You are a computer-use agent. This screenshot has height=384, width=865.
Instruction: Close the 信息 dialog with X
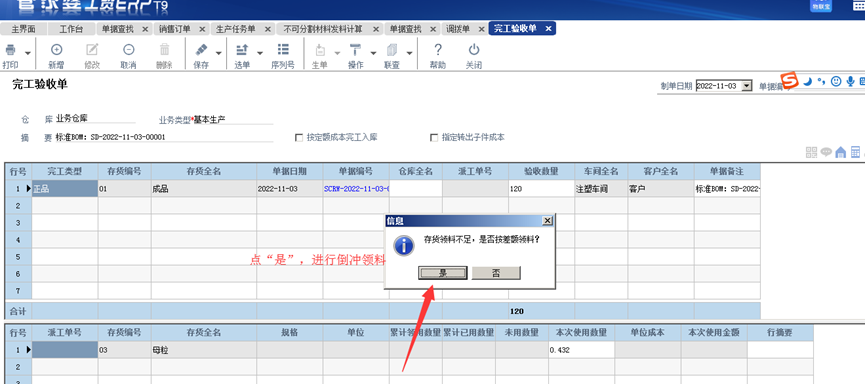(547, 221)
